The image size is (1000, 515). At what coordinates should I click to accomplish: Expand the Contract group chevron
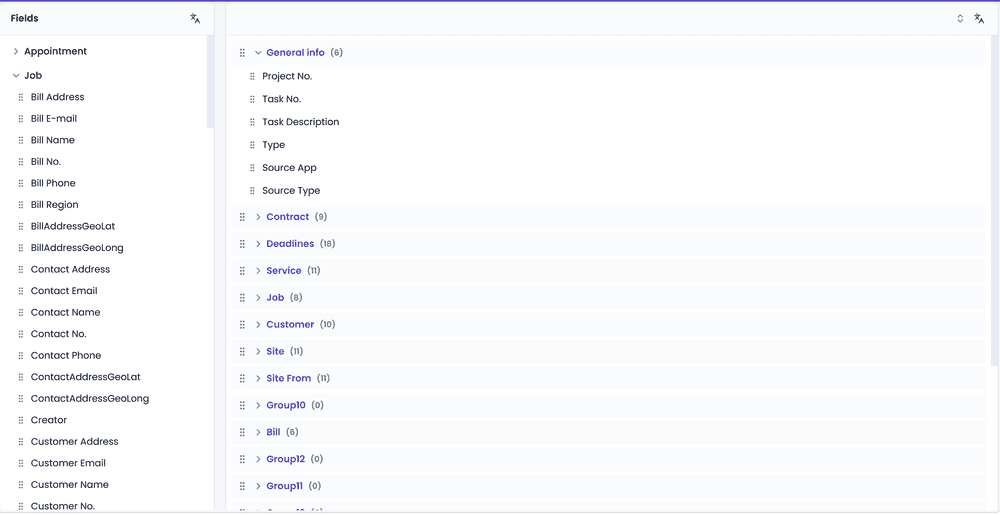click(x=258, y=217)
